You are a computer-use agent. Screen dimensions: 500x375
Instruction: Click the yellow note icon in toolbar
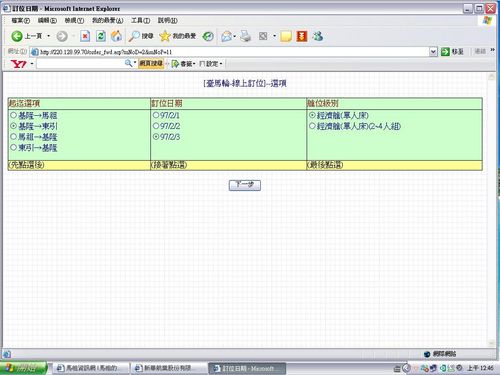click(x=286, y=36)
